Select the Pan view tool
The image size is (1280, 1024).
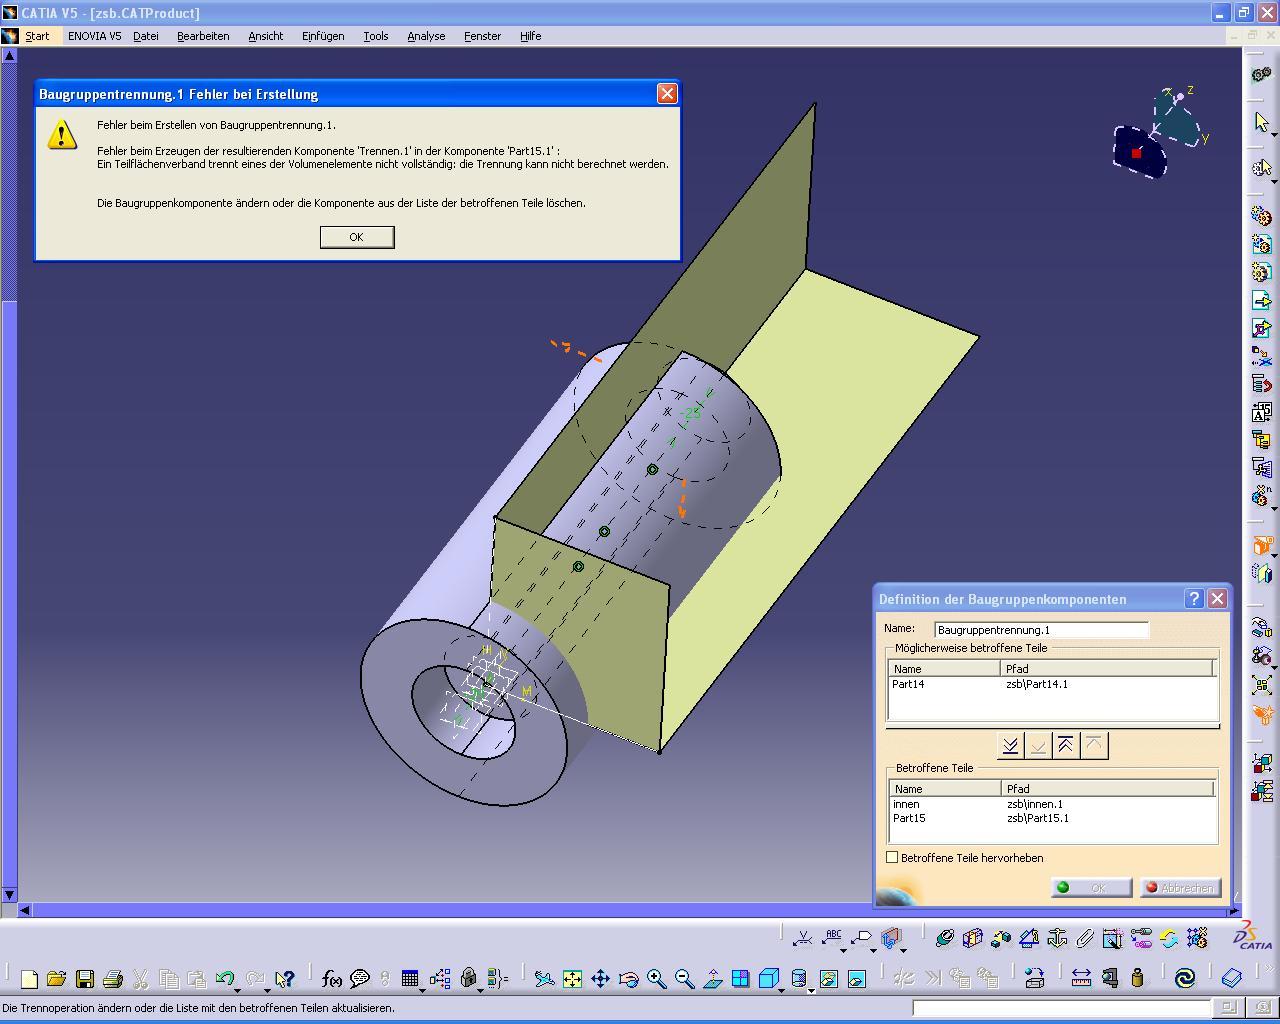click(x=600, y=979)
